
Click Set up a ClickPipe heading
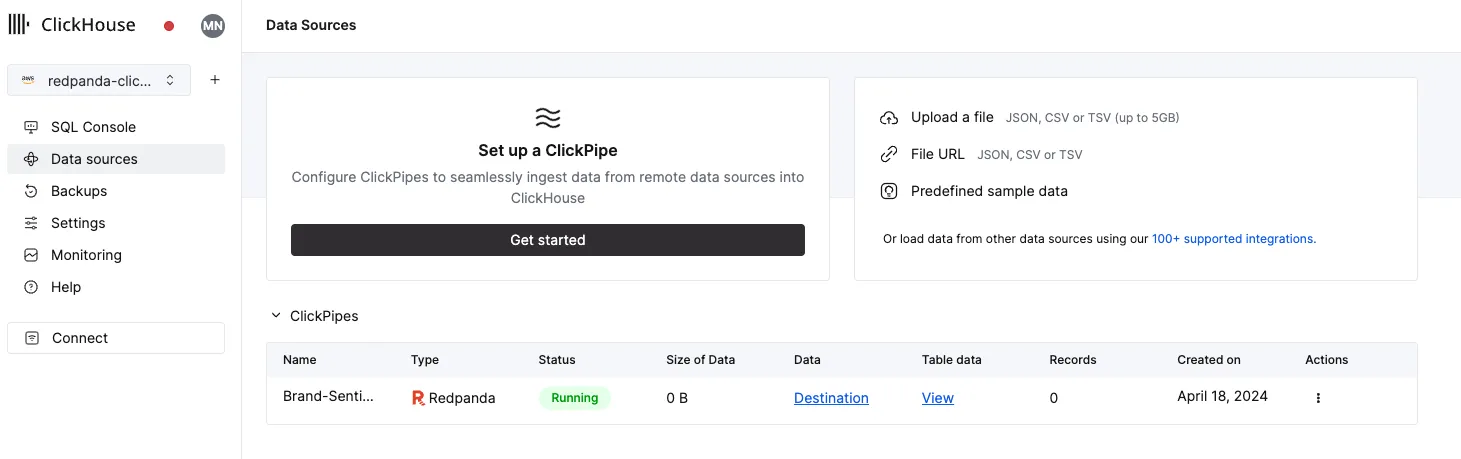pos(548,151)
